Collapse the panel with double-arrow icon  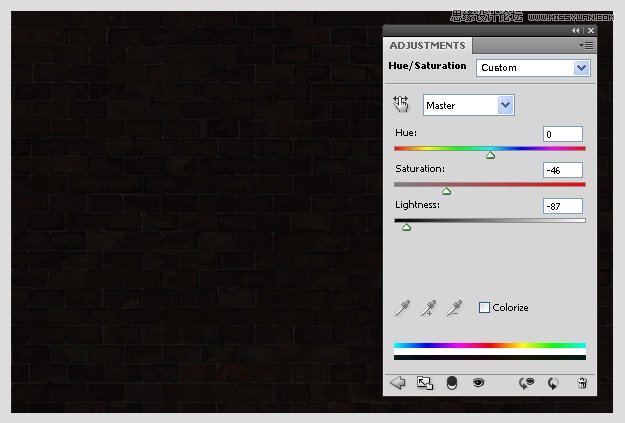pos(575,30)
